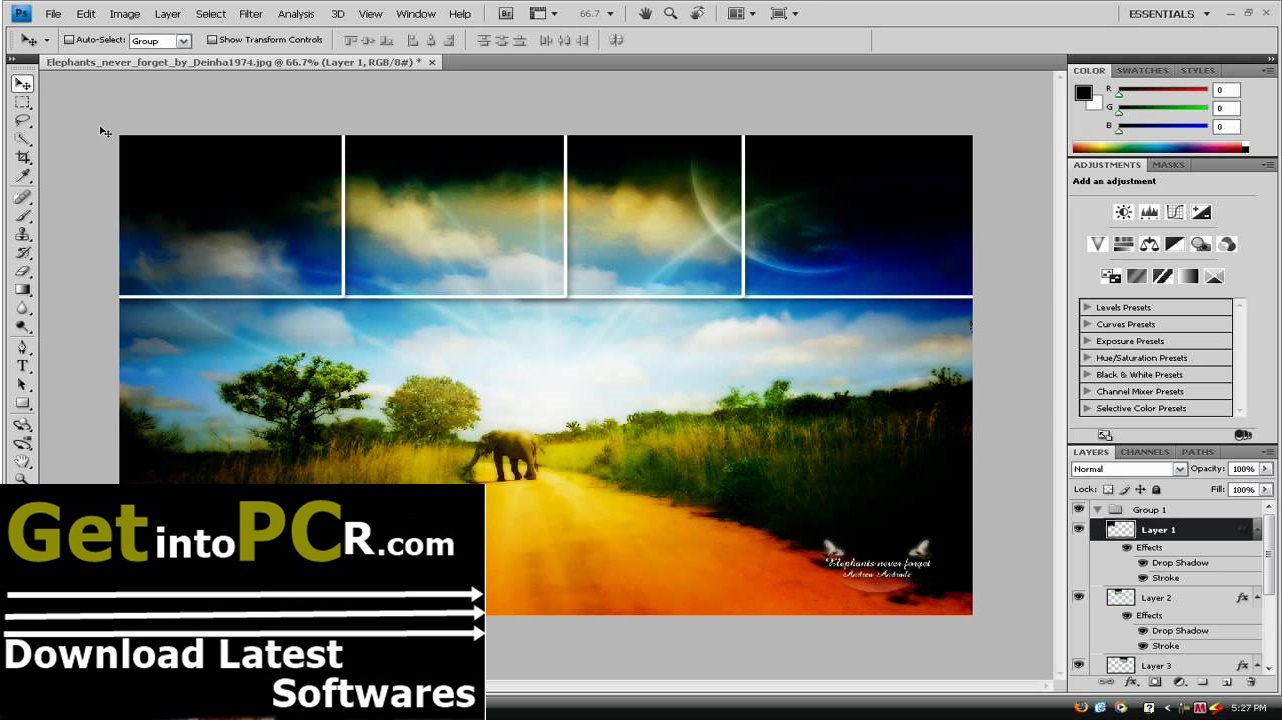1282x720 pixels.
Task: Open the Filter menu
Action: tap(251, 14)
